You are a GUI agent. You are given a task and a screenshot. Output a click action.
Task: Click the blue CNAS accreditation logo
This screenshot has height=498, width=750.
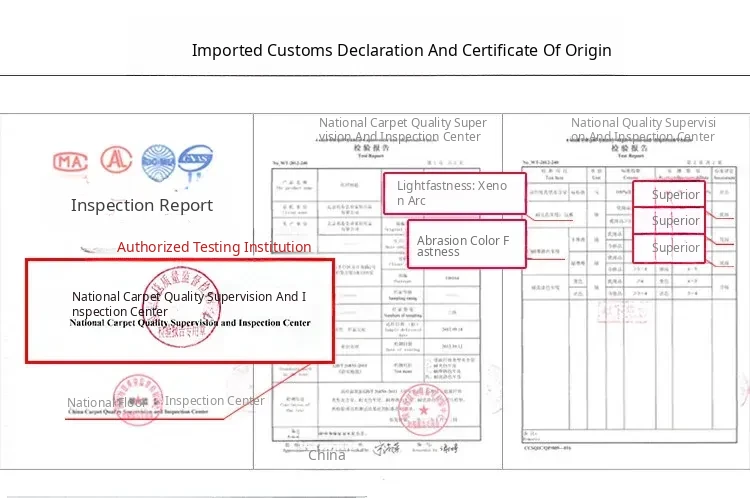tap(195, 162)
